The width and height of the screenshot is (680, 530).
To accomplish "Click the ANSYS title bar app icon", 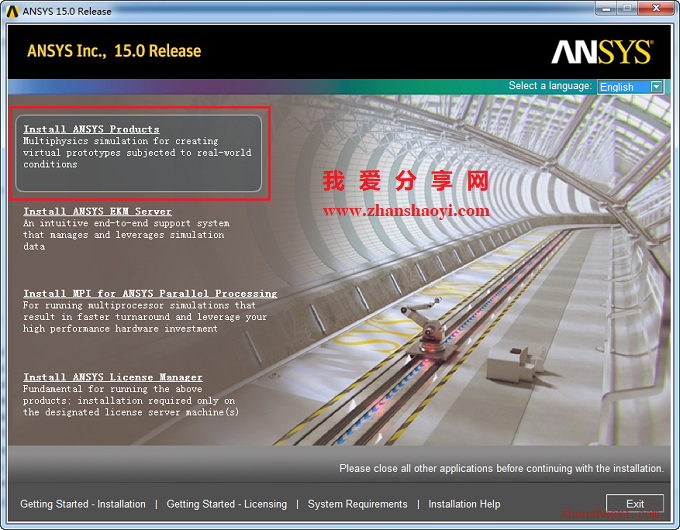I will click(x=13, y=11).
